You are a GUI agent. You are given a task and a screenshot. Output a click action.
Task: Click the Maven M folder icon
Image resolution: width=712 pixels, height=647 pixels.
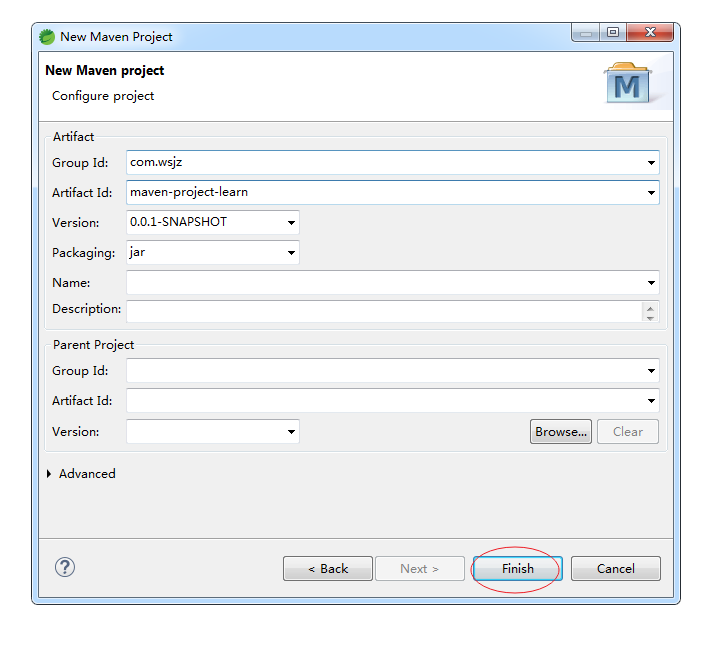click(628, 83)
